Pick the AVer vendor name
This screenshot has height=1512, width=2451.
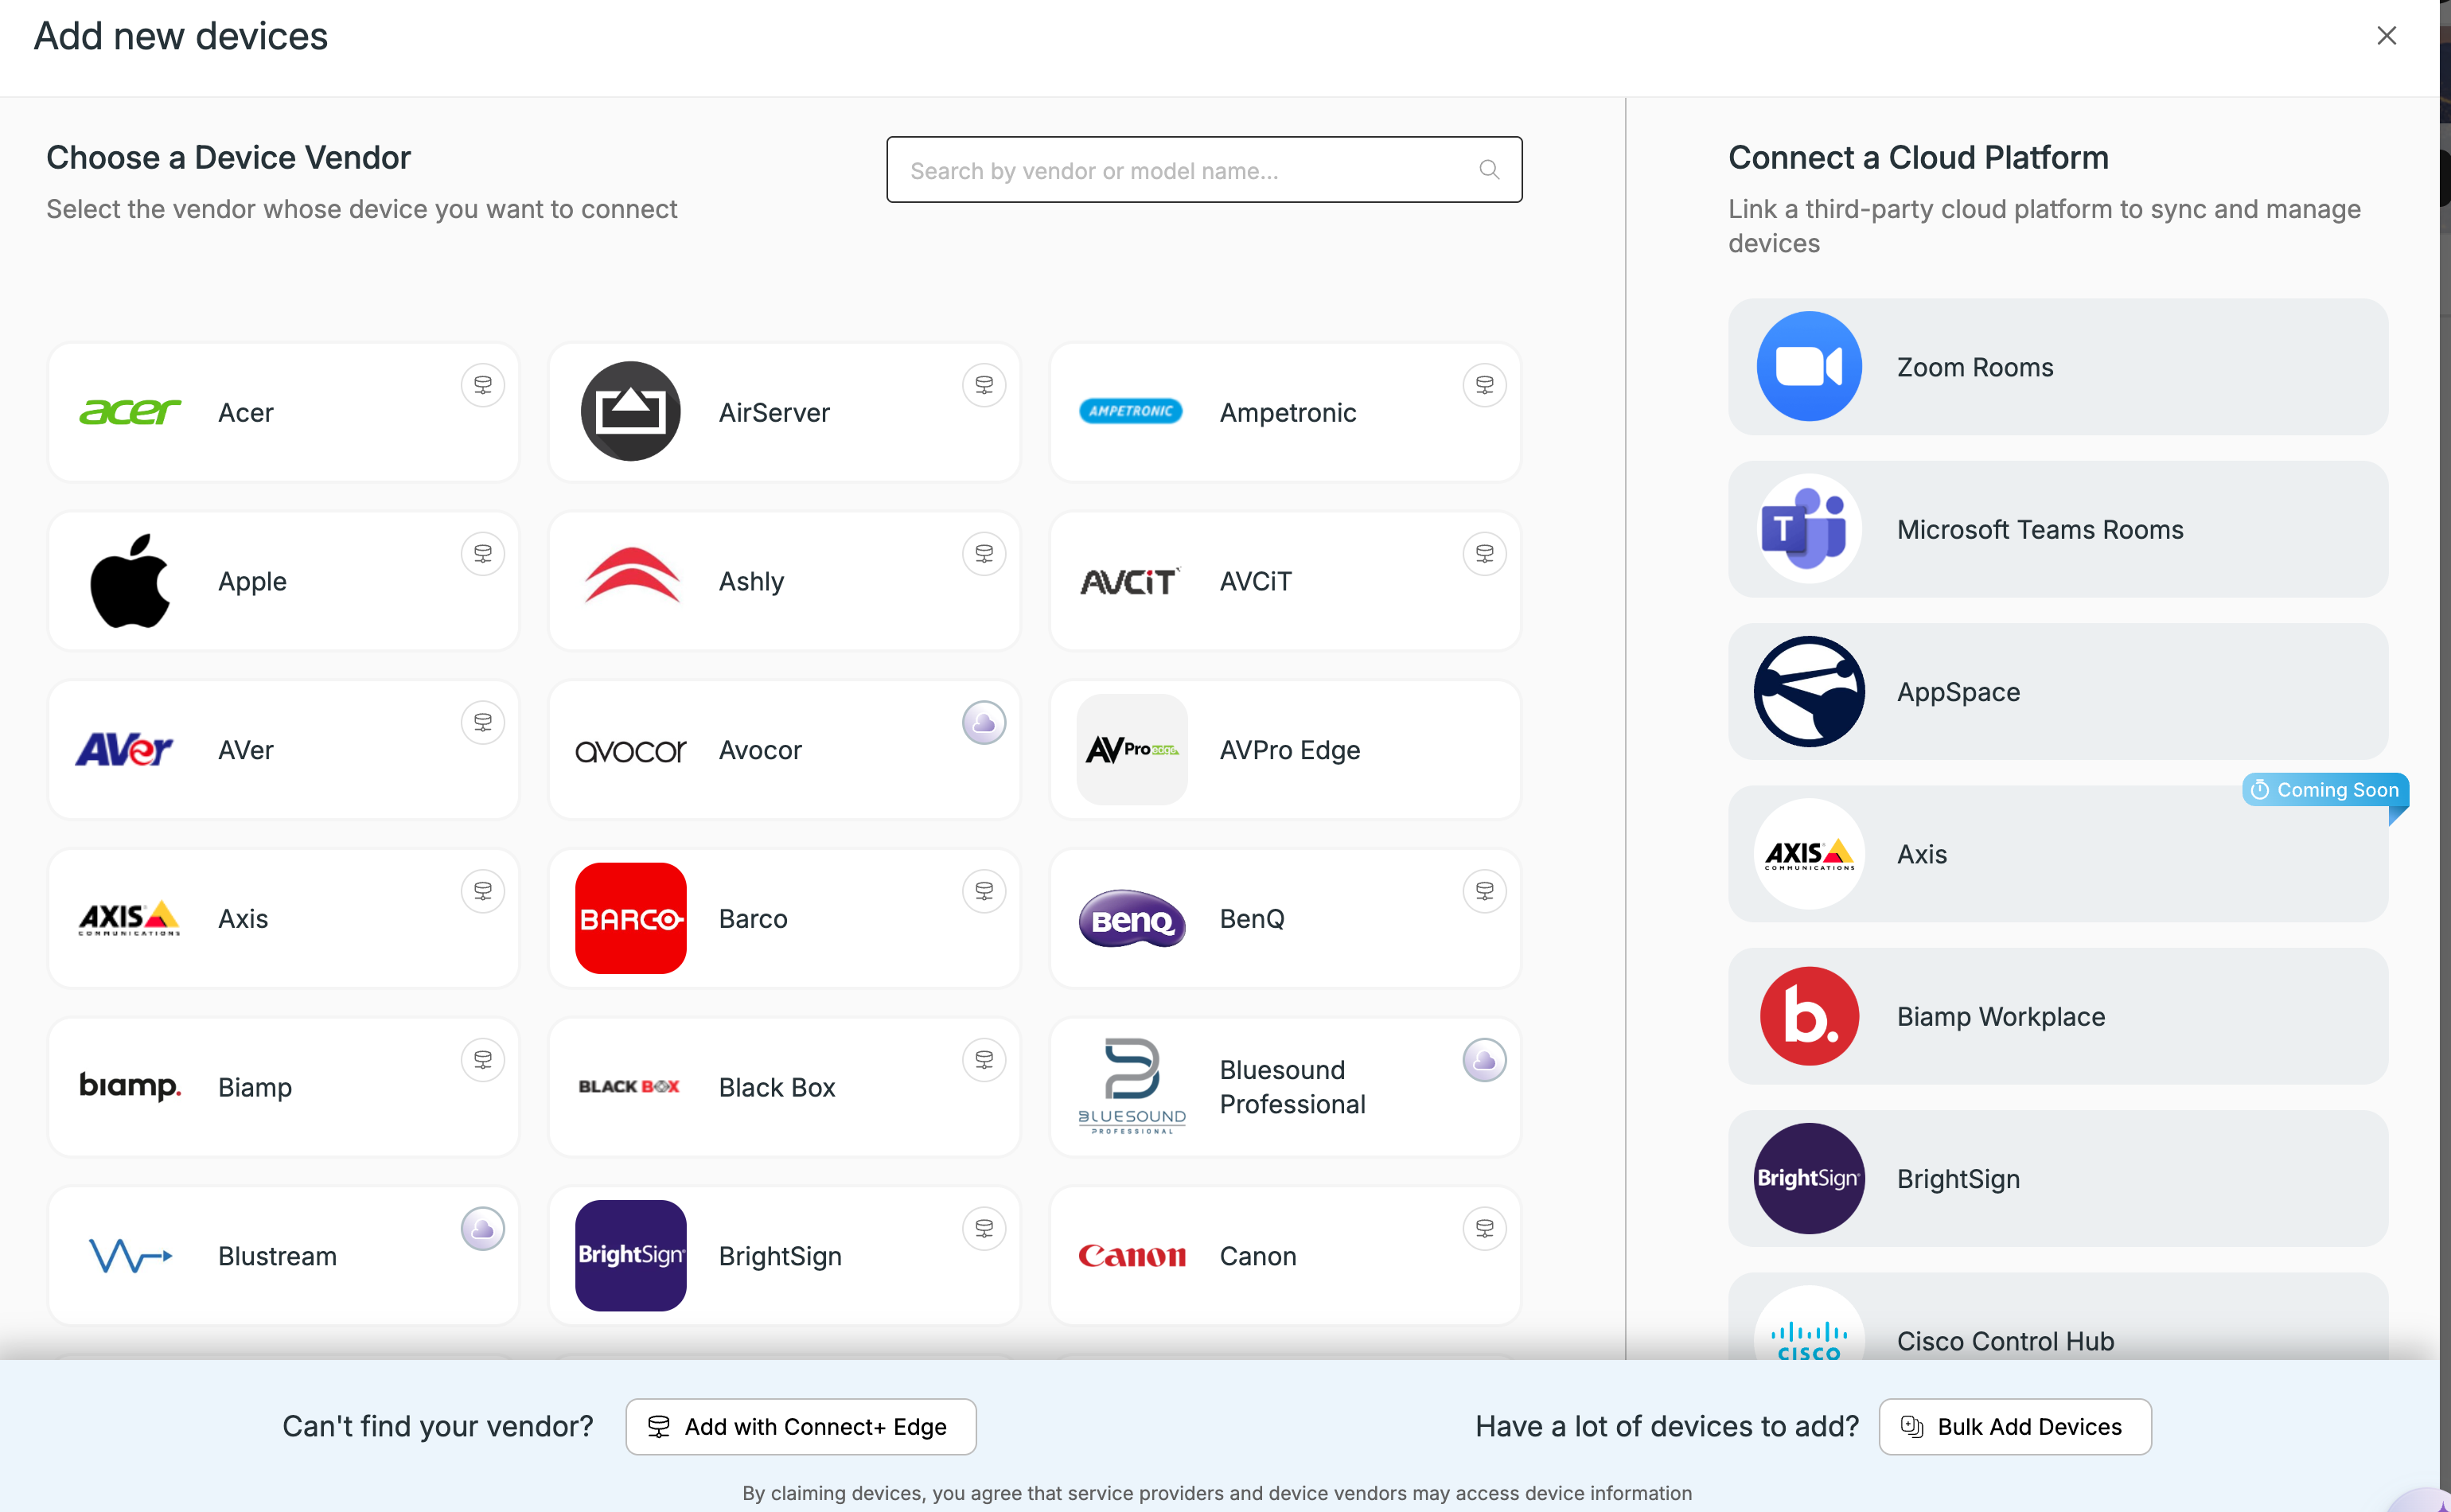tap(246, 751)
